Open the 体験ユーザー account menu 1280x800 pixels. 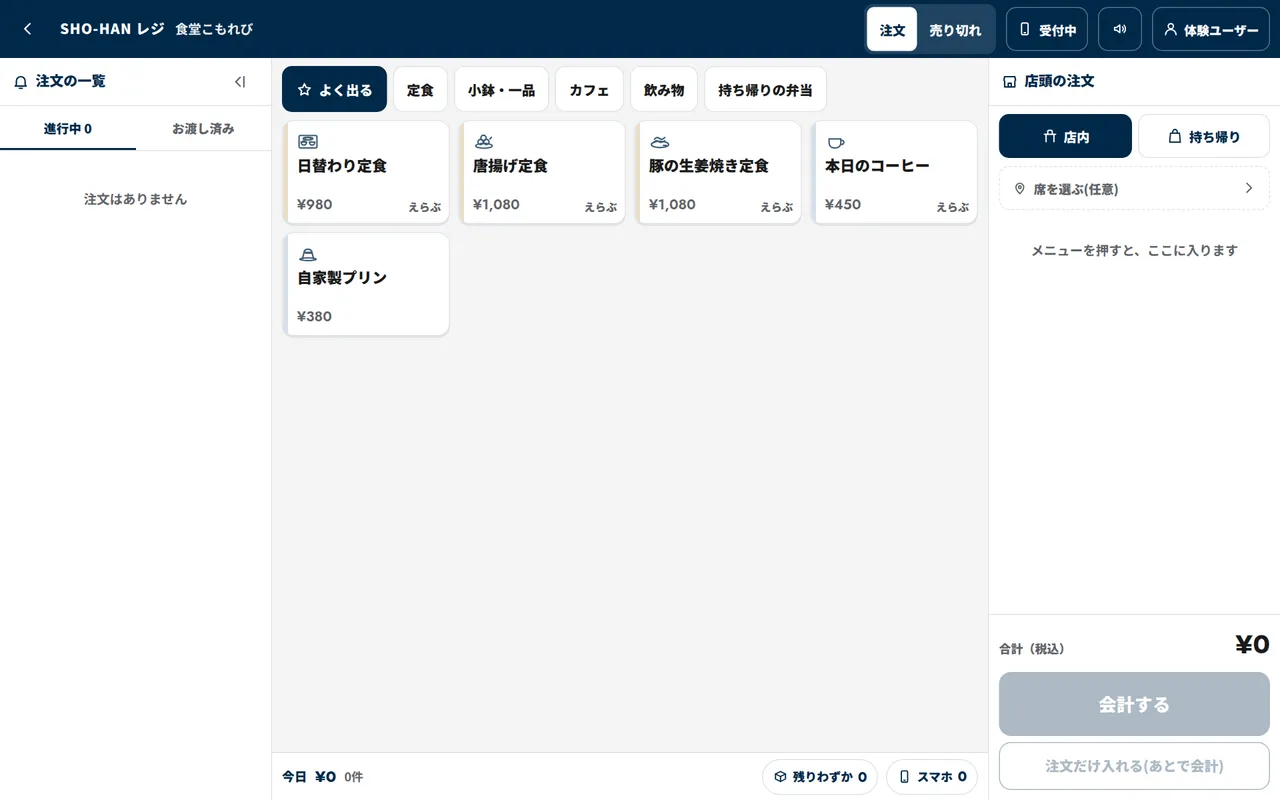coord(1211,29)
